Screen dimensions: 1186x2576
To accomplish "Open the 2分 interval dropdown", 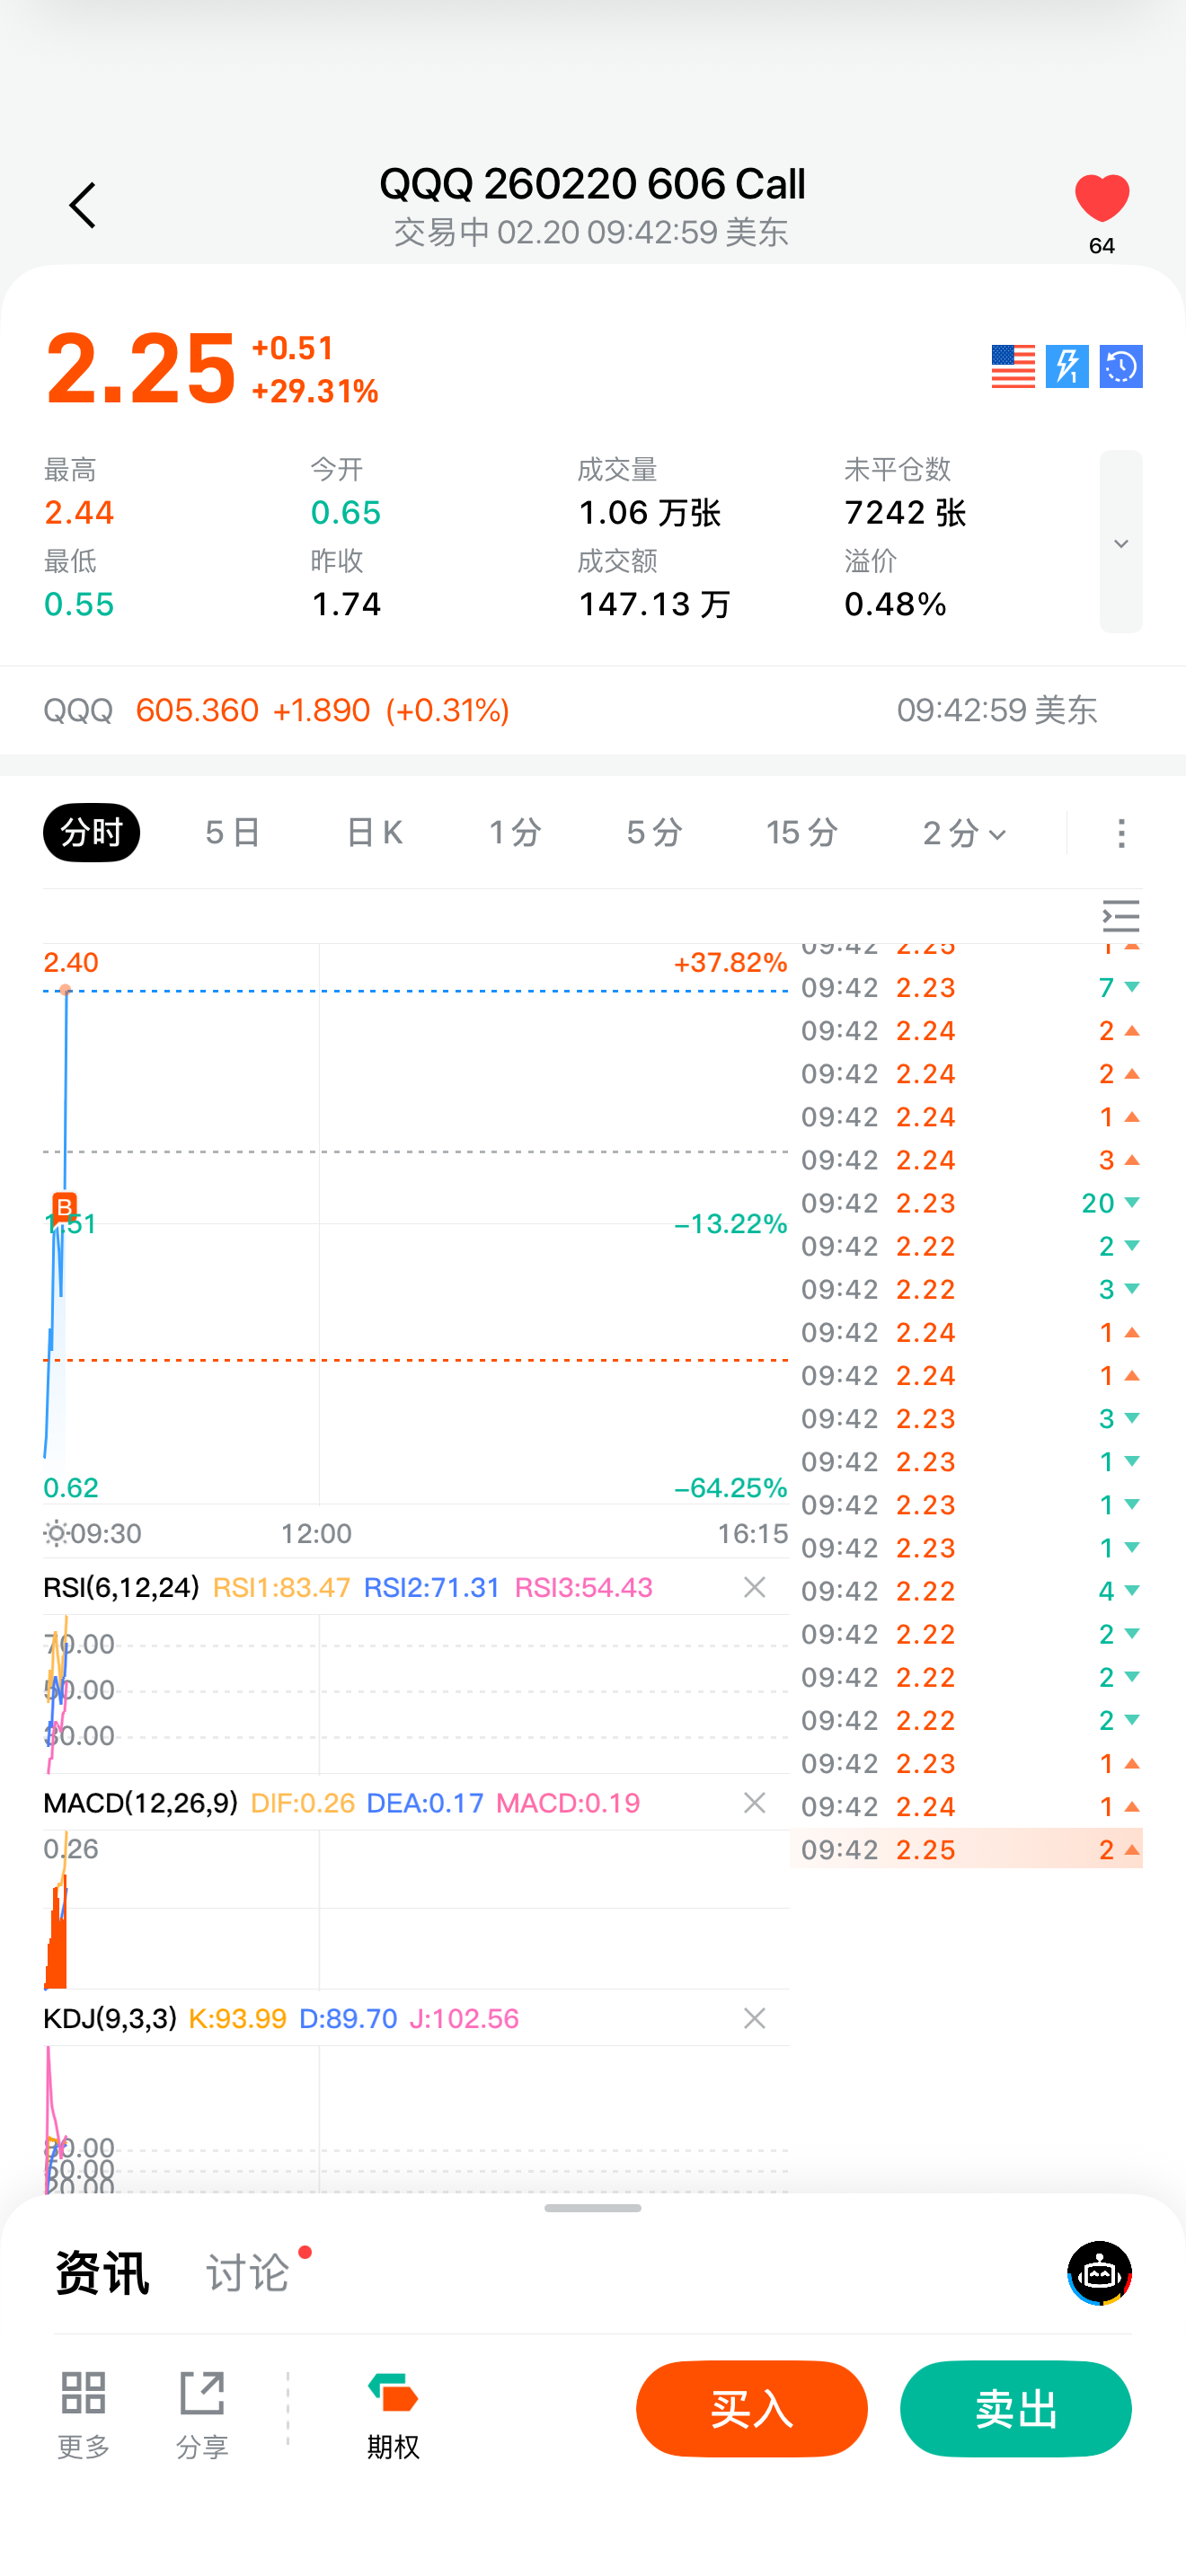I will (964, 833).
